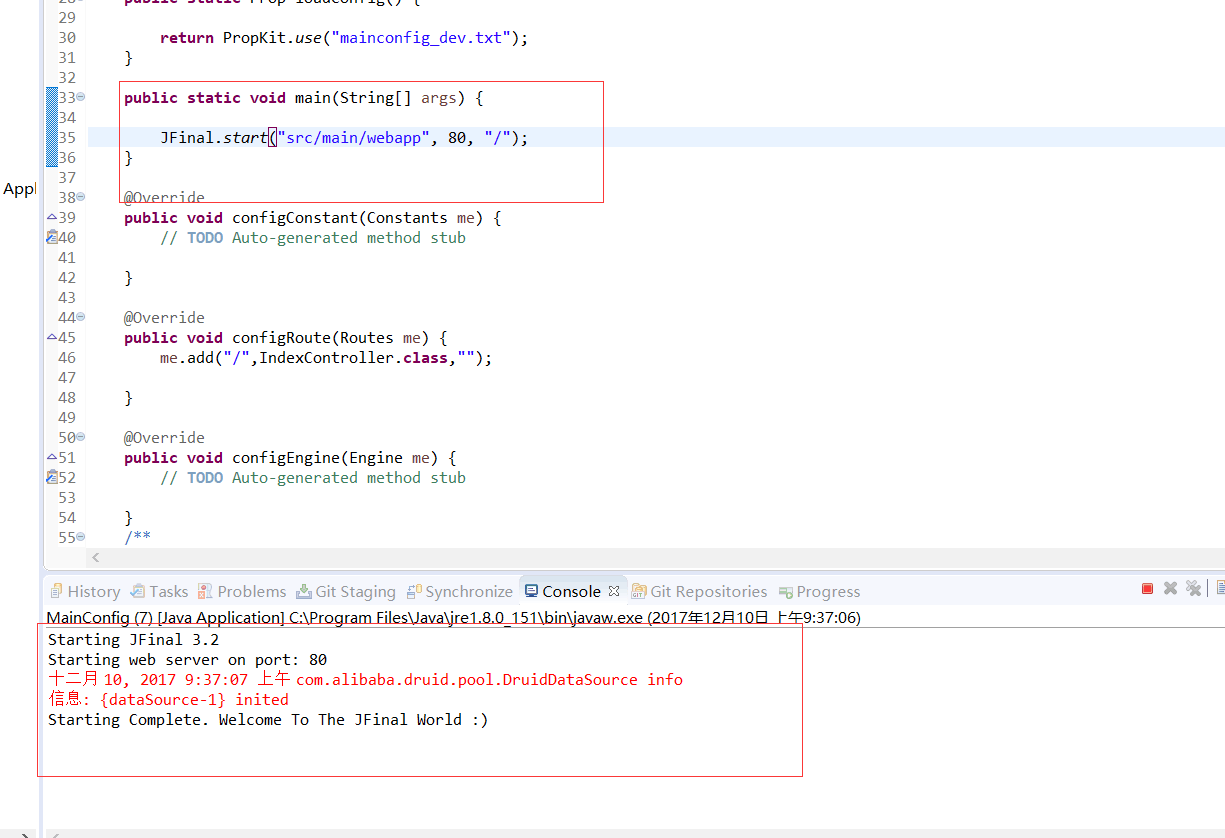1225x838 pixels.
Task: Click the console horizontal scrollbar left arrow
Action: click(55, 833)
